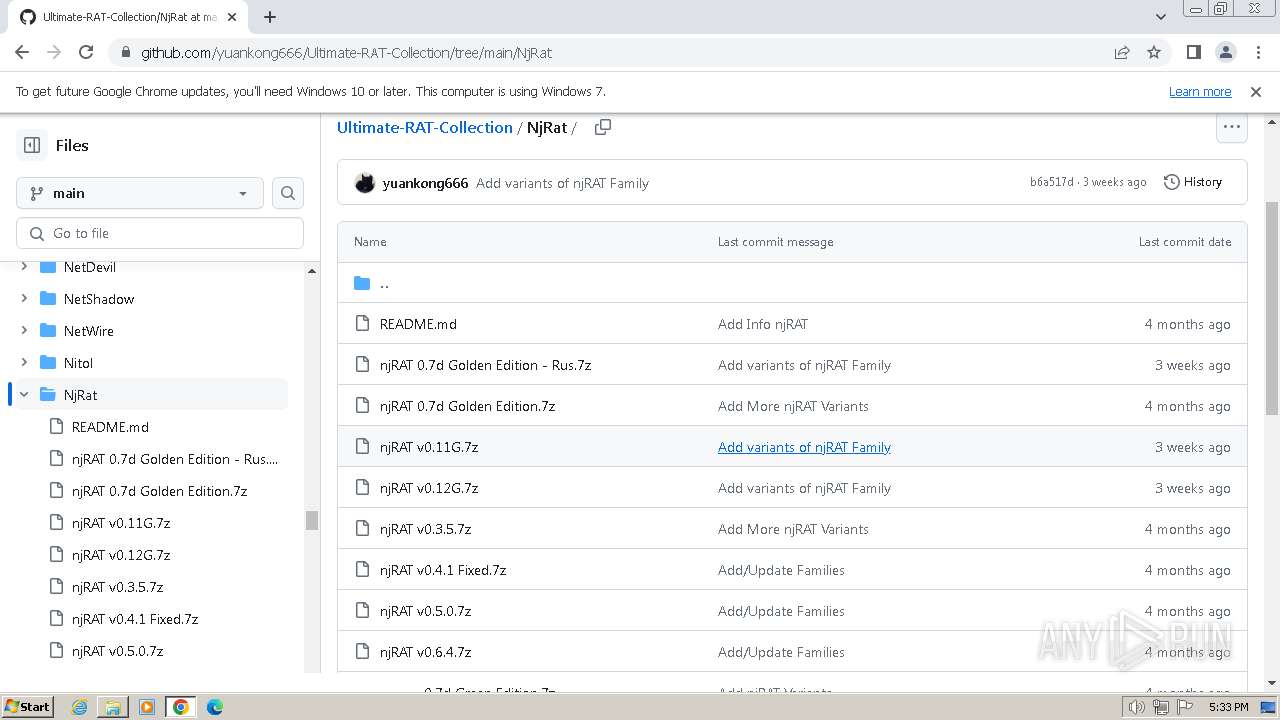Share this page icon in address bar

pos(1122,52)
